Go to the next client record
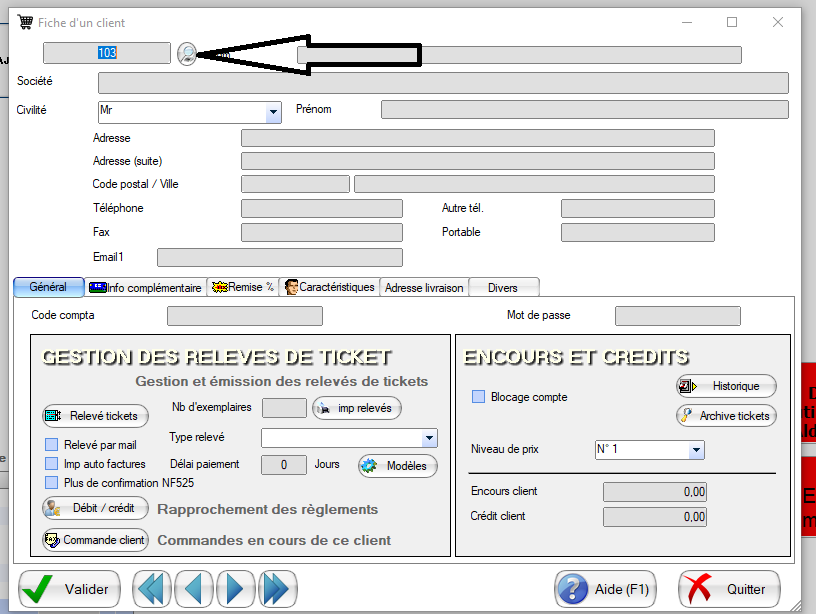 coord(235,588)
